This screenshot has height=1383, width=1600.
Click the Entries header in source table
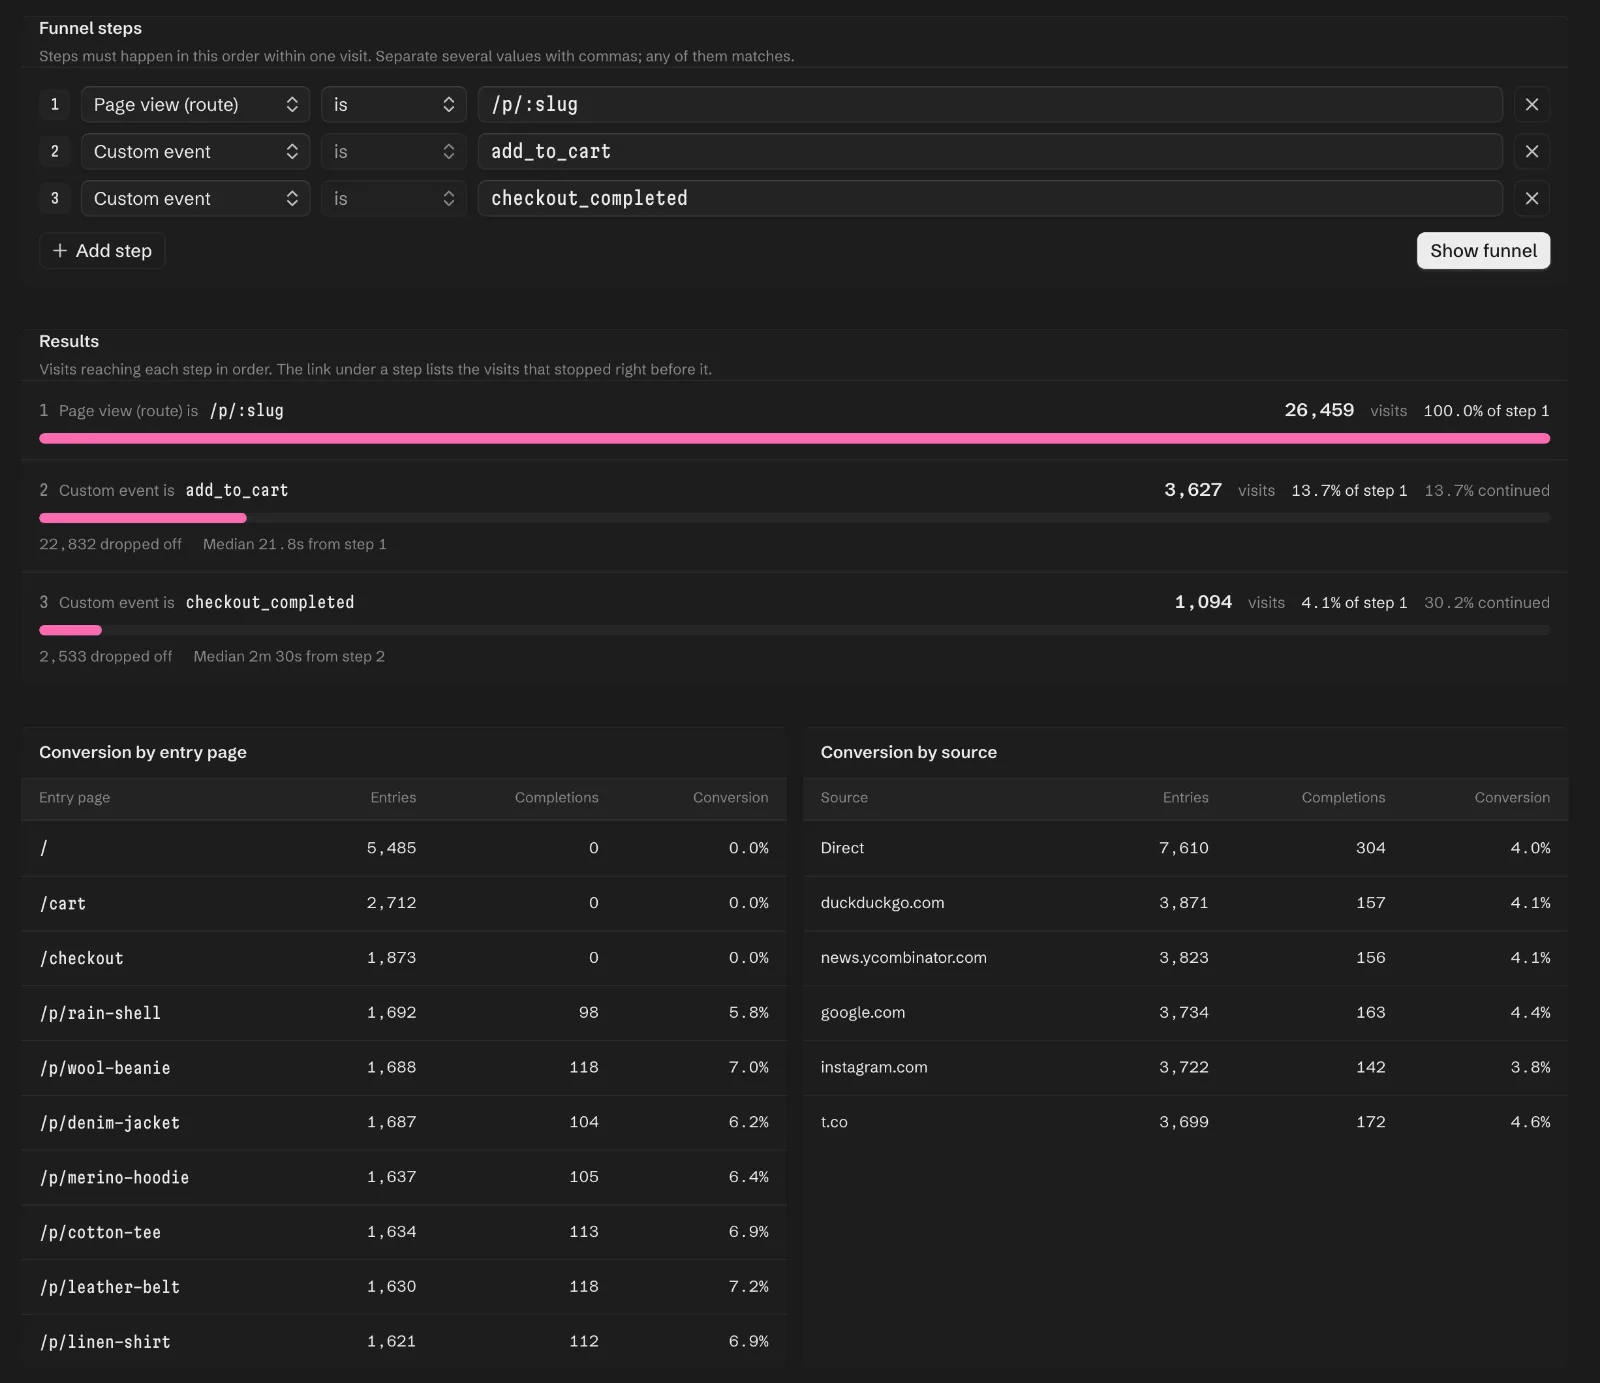pyautogui.click(x=1185, y=797)
